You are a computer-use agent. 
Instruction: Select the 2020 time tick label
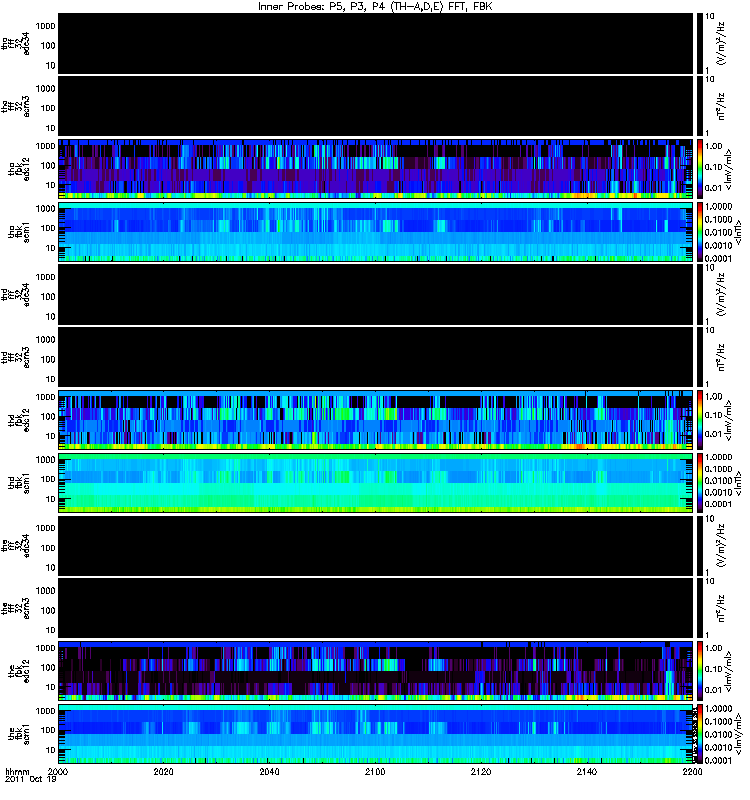164,772
